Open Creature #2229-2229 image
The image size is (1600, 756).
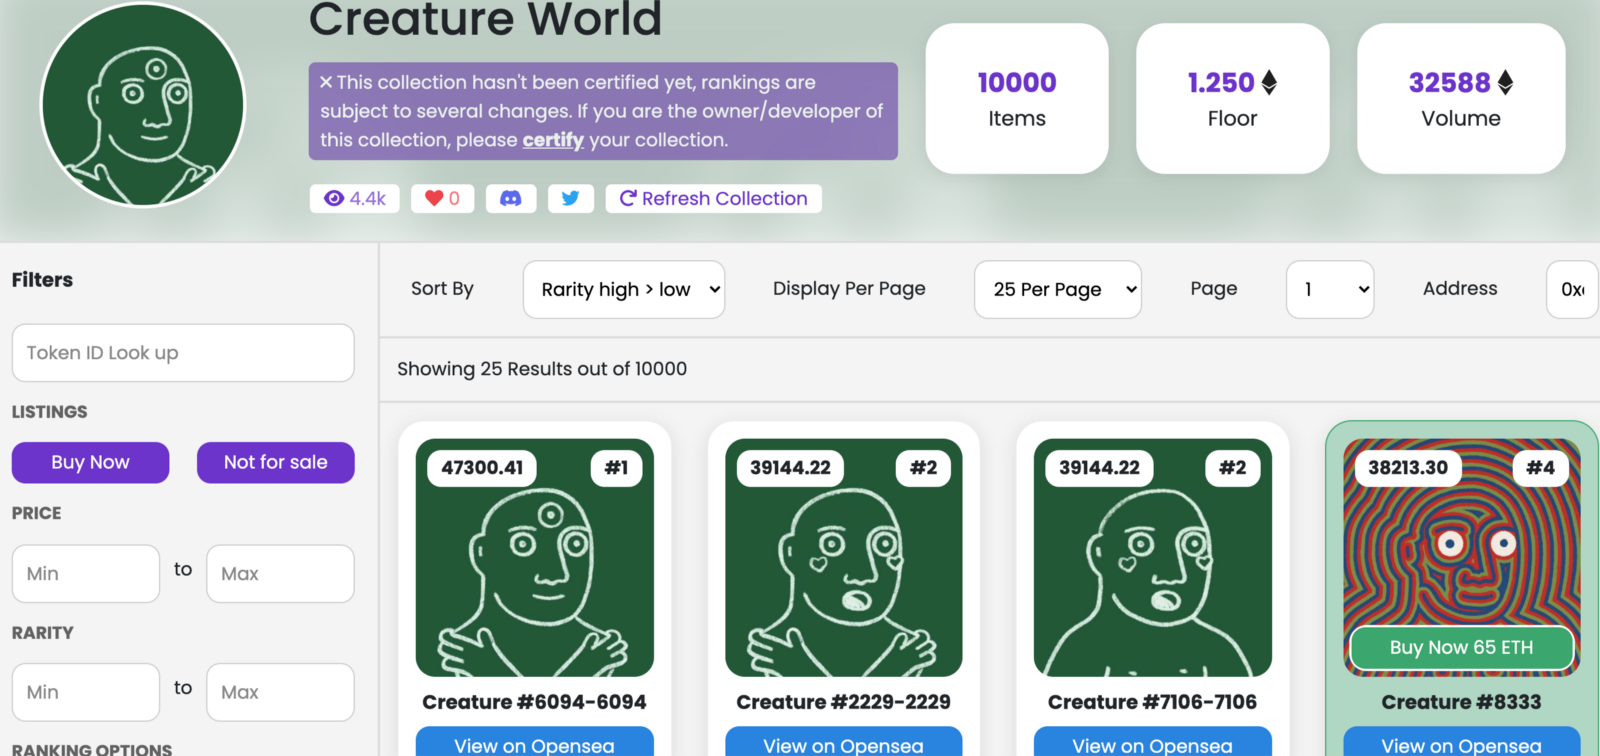[x=844, y=557]
